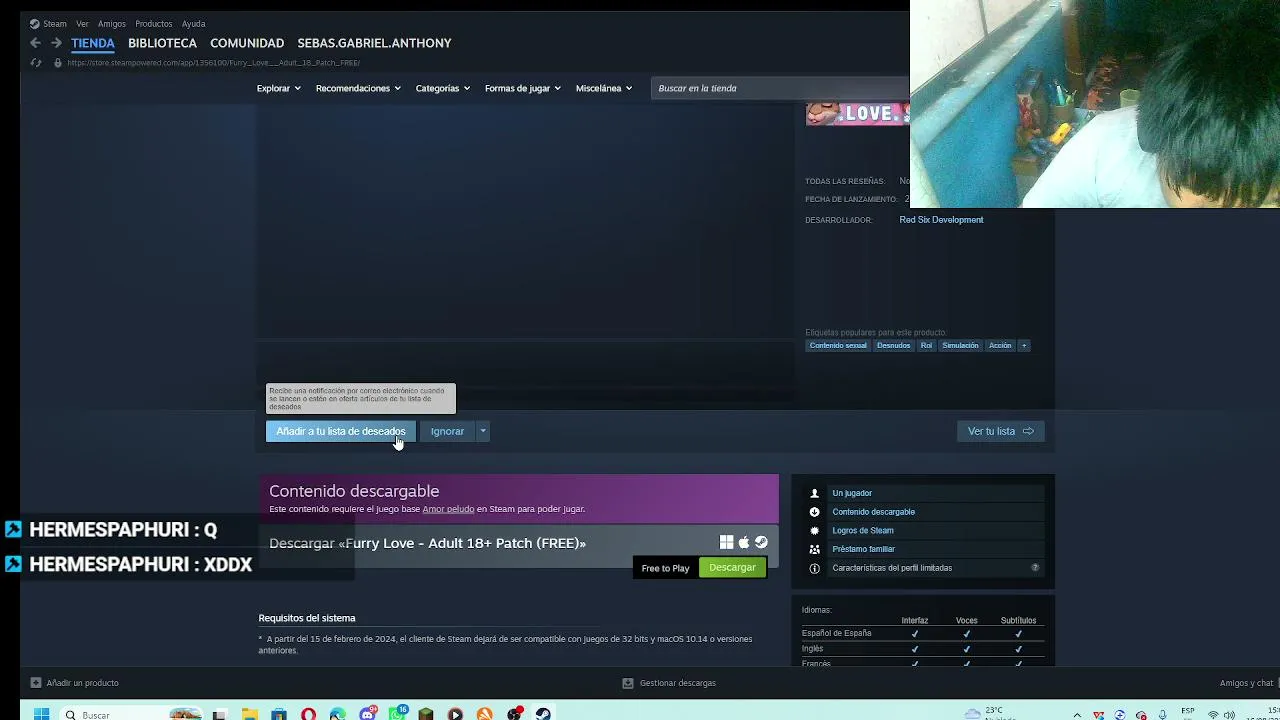This screenshot has width=1280, height=720.
Task: Open Minecraft from the taskbar
Action: point(426,714)
